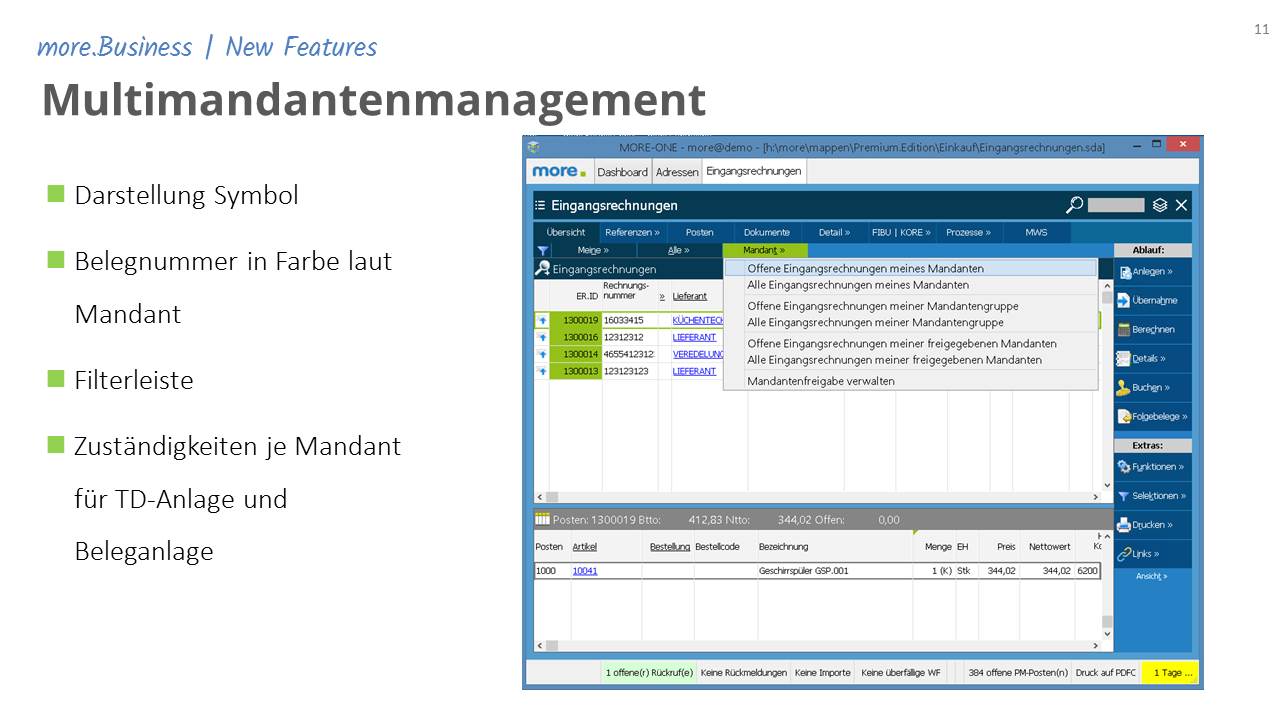Click the arrow icon in row 1300014

[542, 354]
